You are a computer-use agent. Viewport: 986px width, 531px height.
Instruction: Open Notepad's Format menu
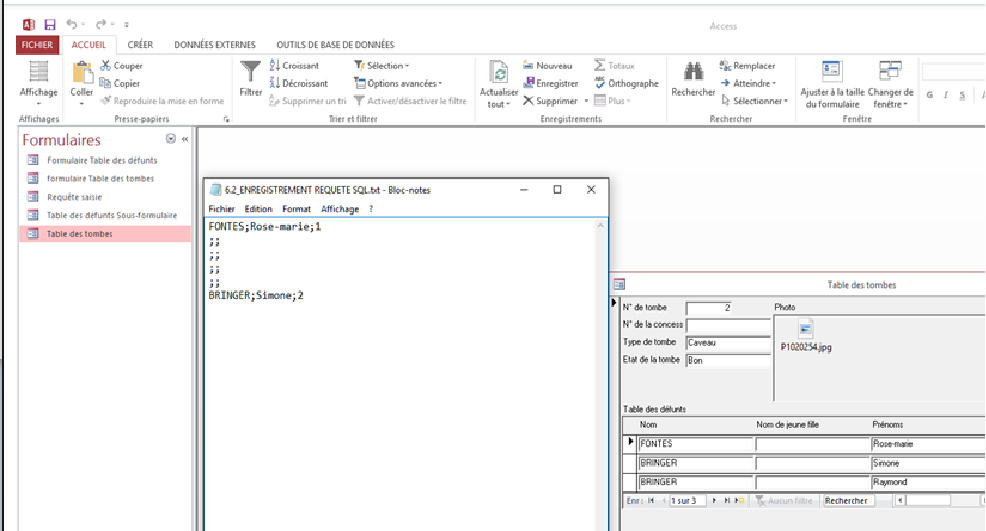pyautogui.click(x=296, y=209)
